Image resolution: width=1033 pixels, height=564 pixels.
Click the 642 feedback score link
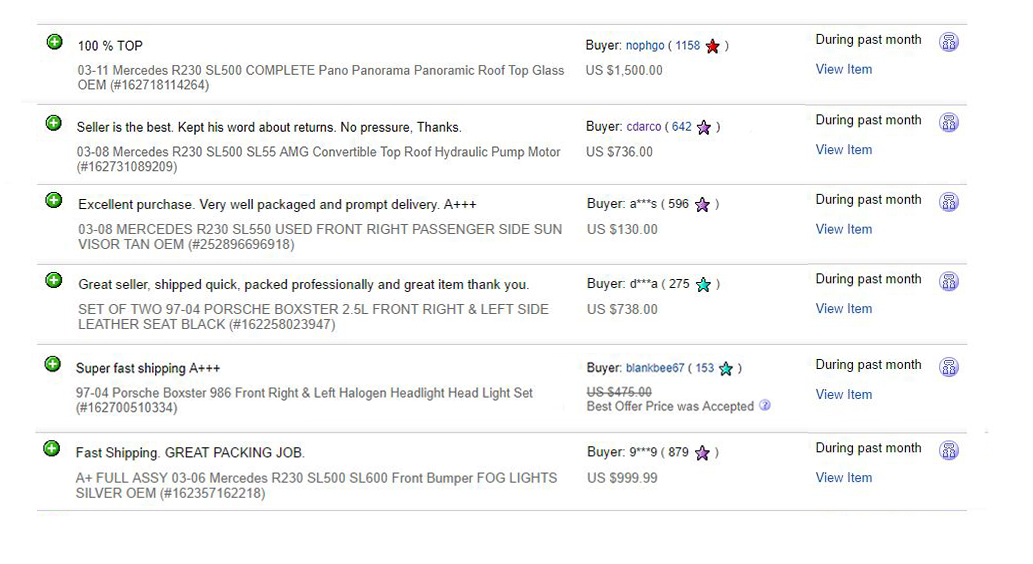682,127
